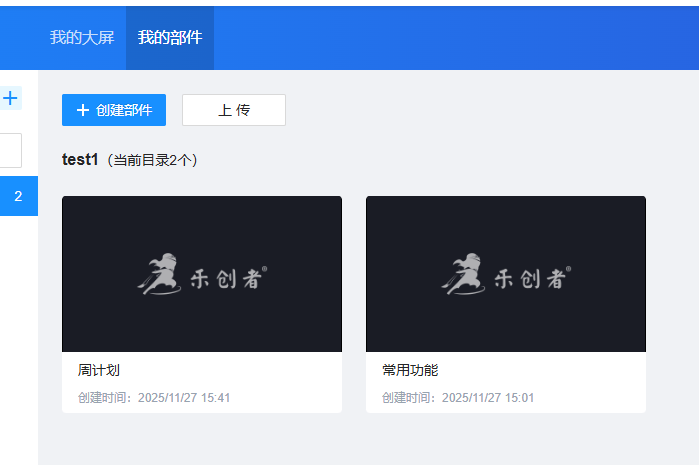The width and height of the screenshot is (699, 465).
Task: Click the plus icon in left sidebar
Action: [10, 98]
